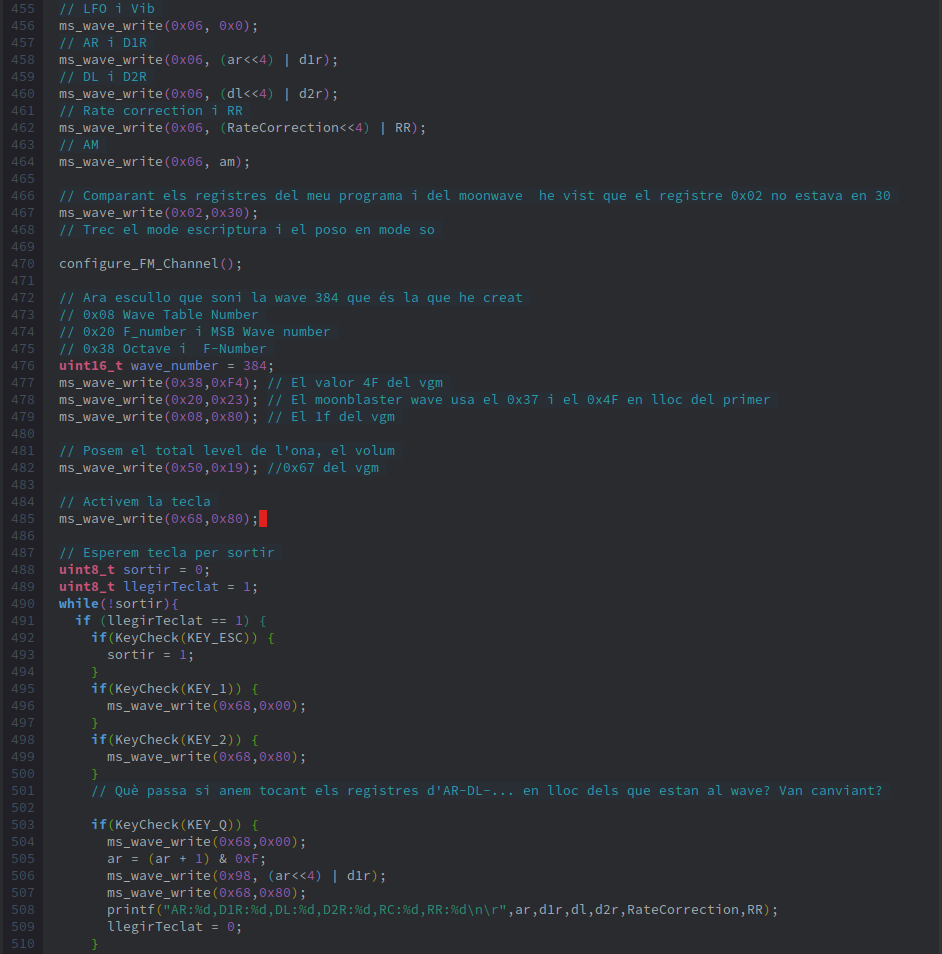Click the 'Què passa si anem tocant' comment
942x954 pixels.
click(x=486, y=792)
